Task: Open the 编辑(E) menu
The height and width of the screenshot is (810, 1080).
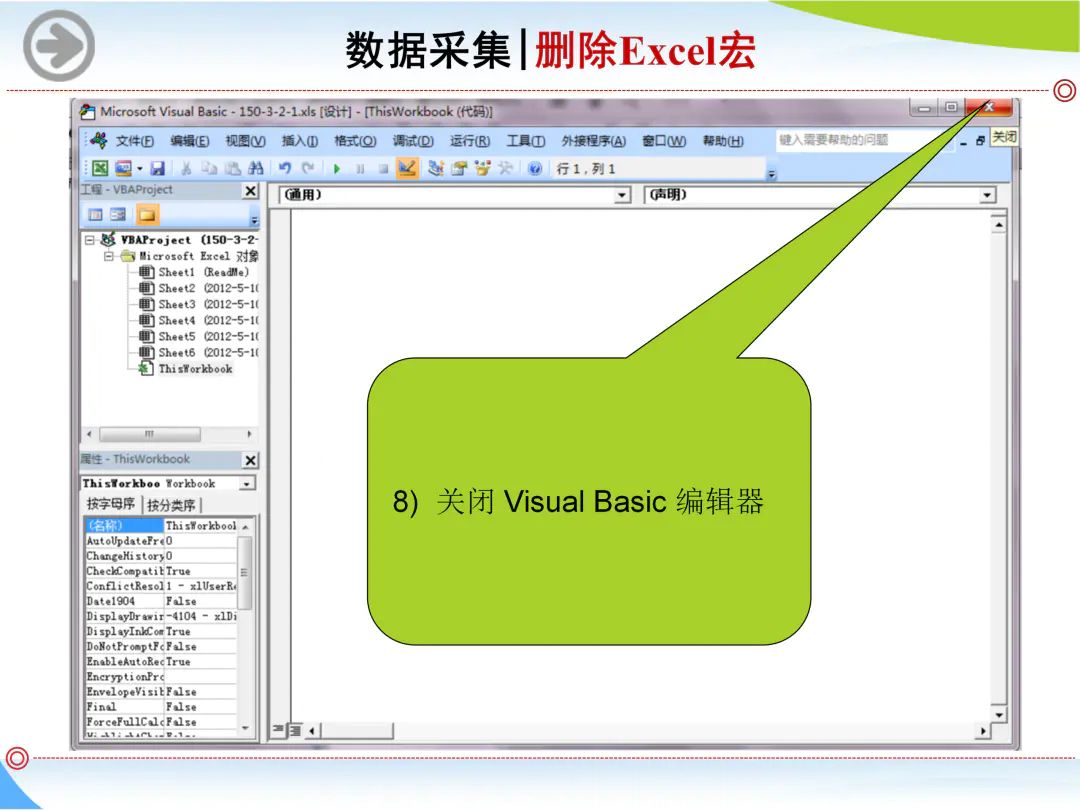Action: (189, 141)
